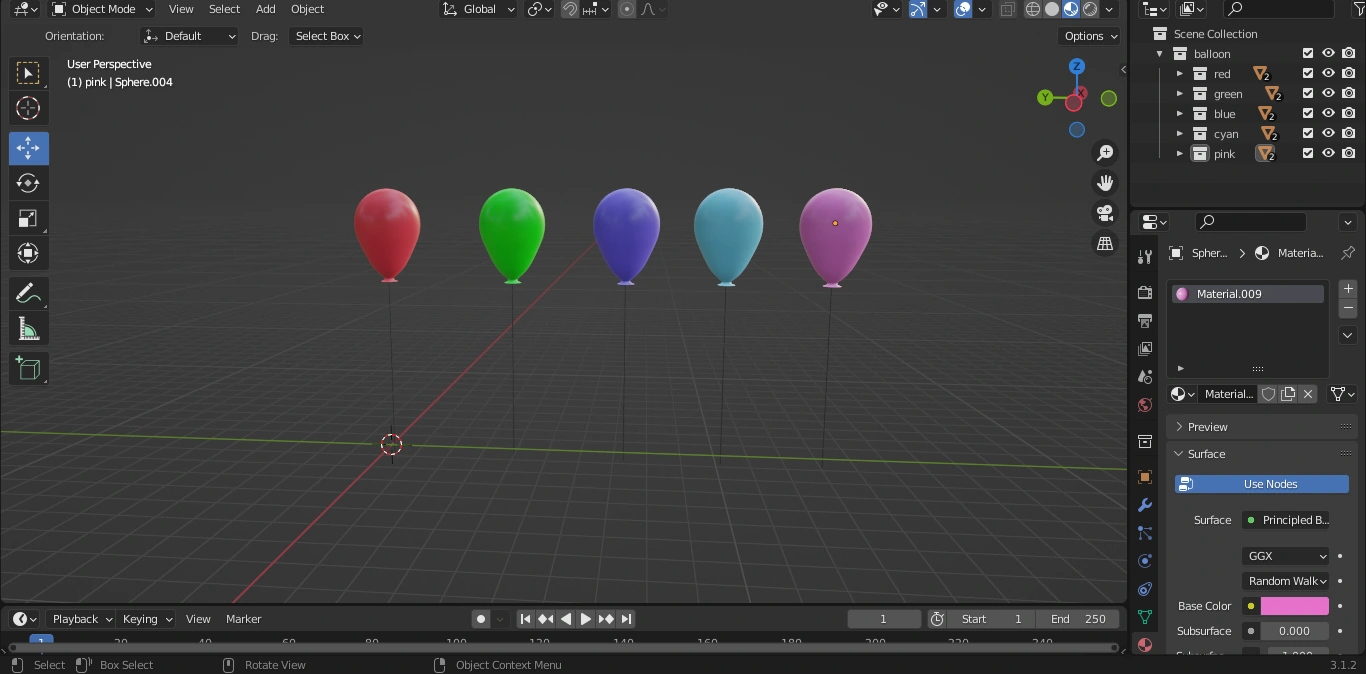The height and width of the screenshot is (674, 1366).
Task: Open the Modifier Properties wrench tab
Action: 1144,505
